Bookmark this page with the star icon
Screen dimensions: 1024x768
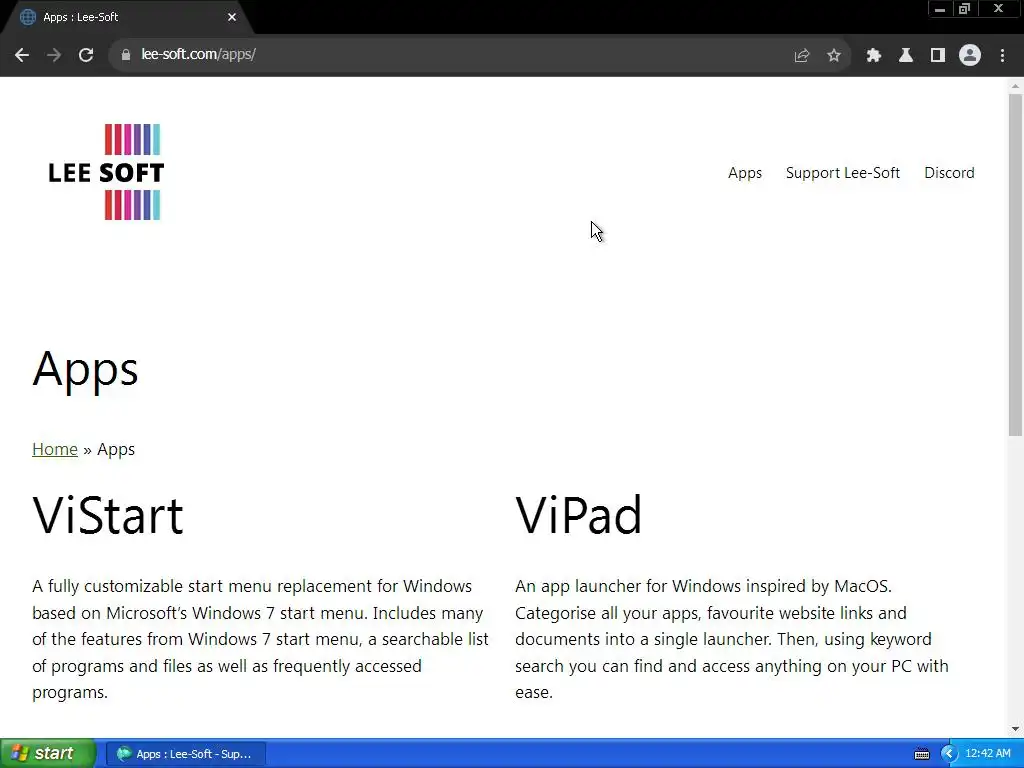click(x=833, y=56)
